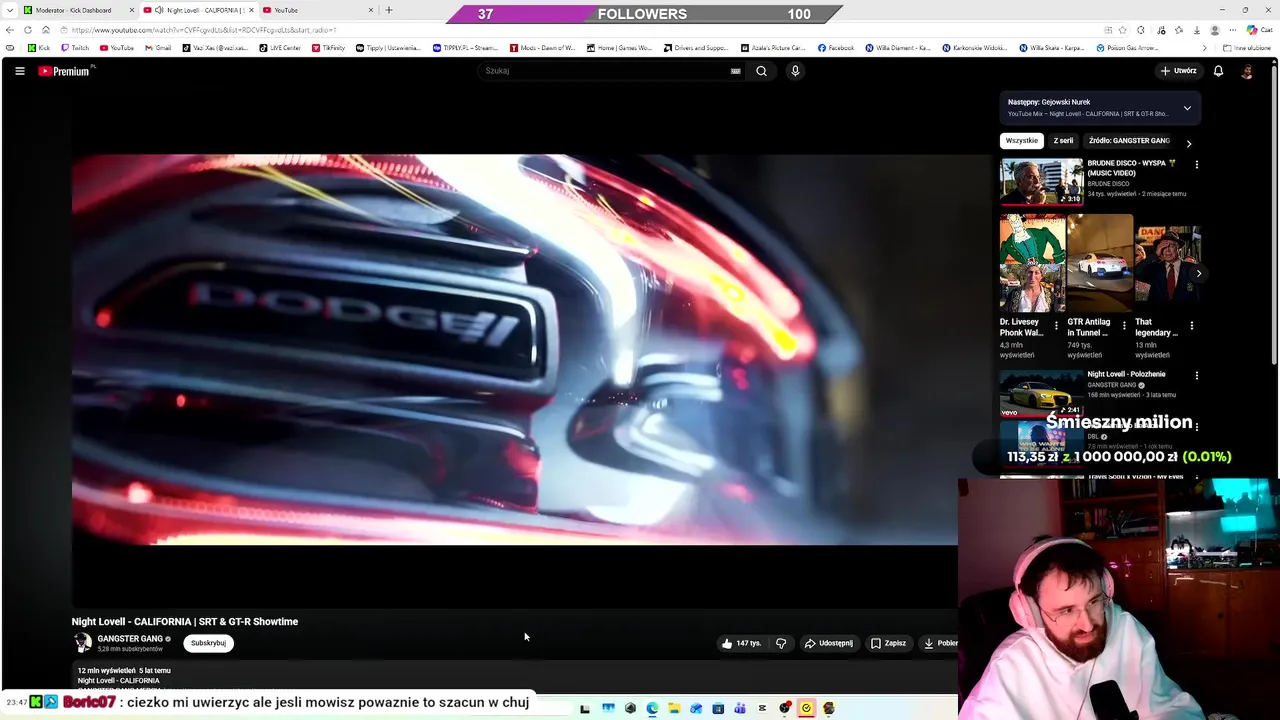
Task: Subscribe with the Subskrybuj button
Action: pos(208,643)
